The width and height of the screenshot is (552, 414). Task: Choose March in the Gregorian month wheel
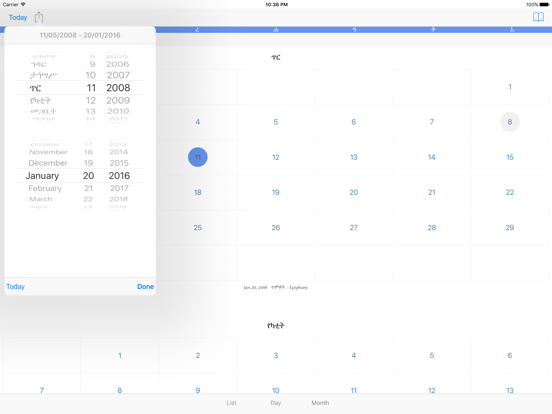(x=41, y=199)
